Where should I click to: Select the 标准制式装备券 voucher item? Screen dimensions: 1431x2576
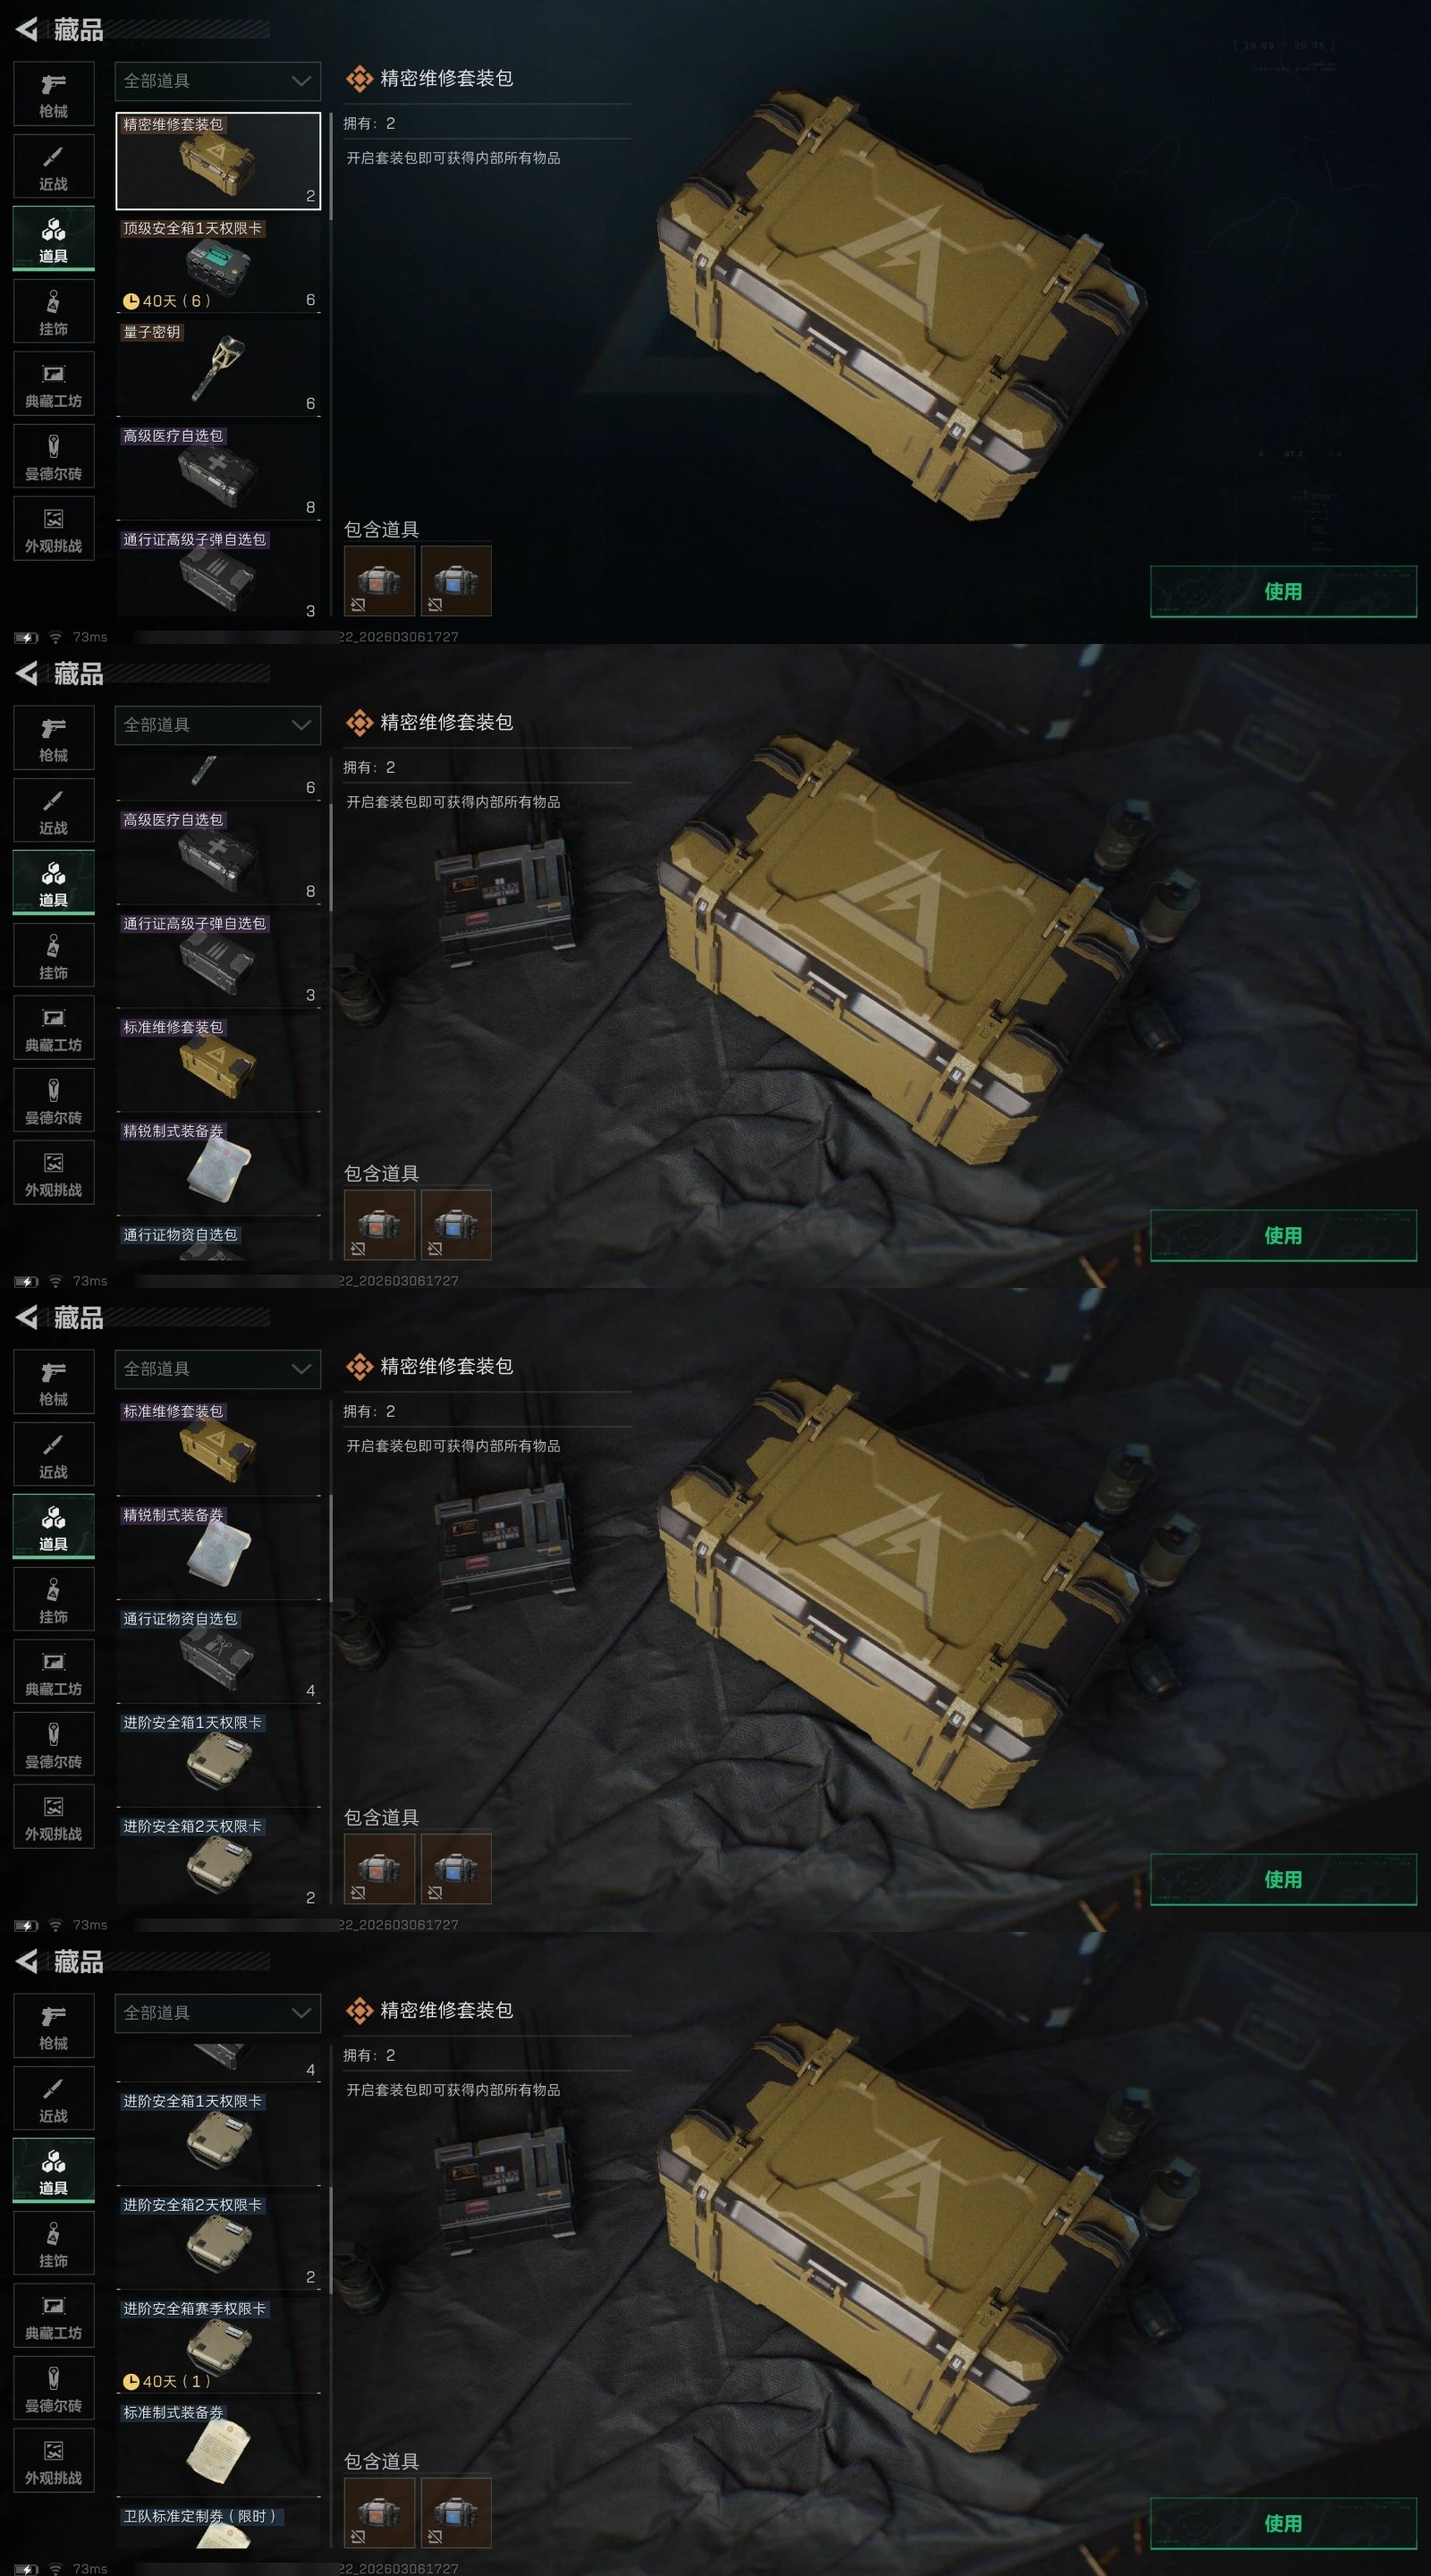point(218,2447)
